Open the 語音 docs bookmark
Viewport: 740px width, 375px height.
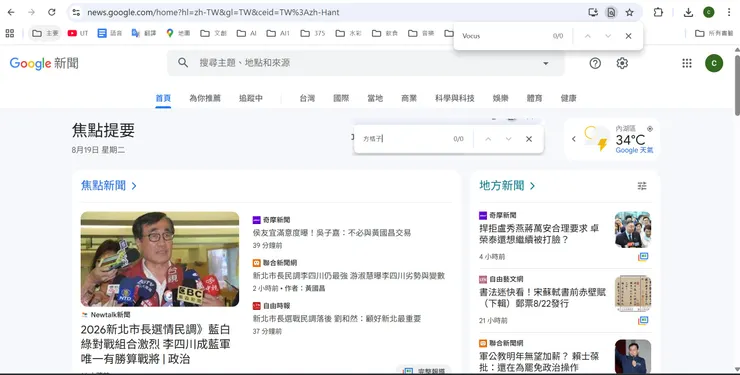point(109,33)
